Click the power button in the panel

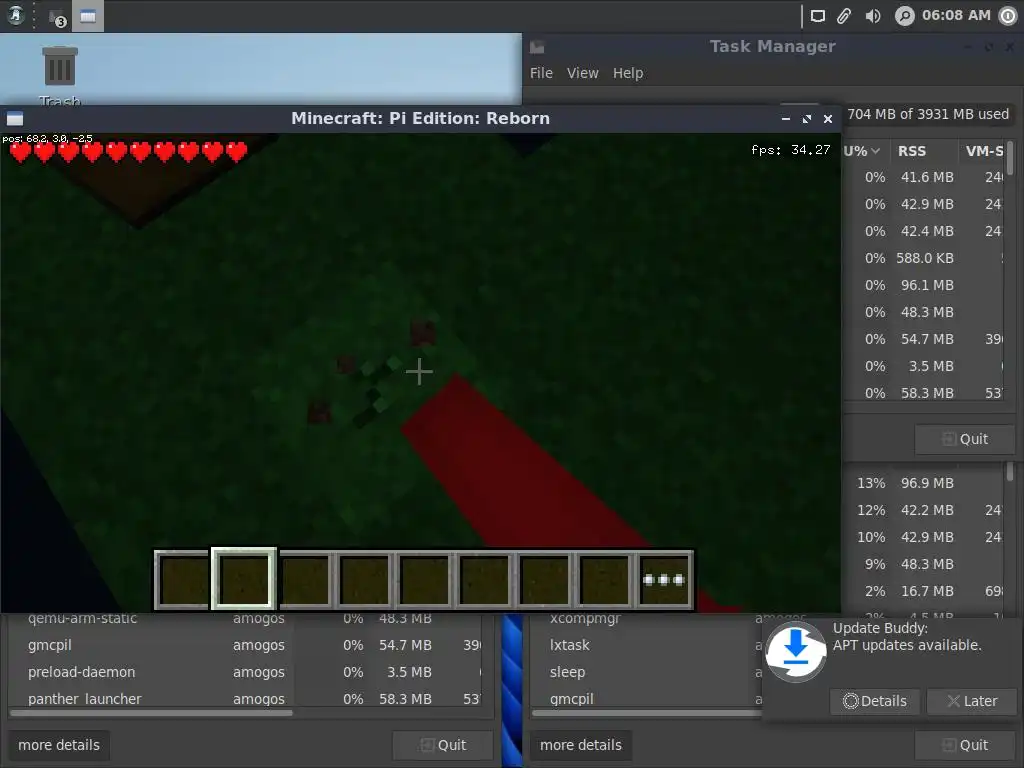[x=1008, y=16]
